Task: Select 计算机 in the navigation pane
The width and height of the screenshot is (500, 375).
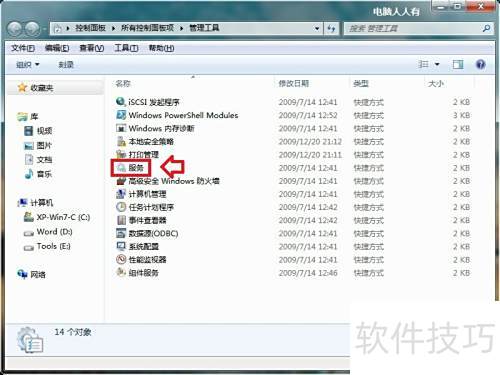Action: pos(36,202)
